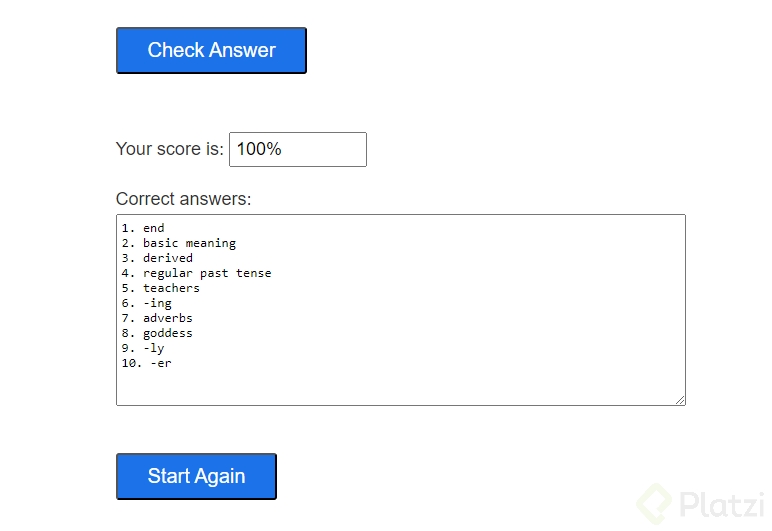Screen dimensions: 772x531
Task: Click answer line 1 "end"
Action: (153, 228)
